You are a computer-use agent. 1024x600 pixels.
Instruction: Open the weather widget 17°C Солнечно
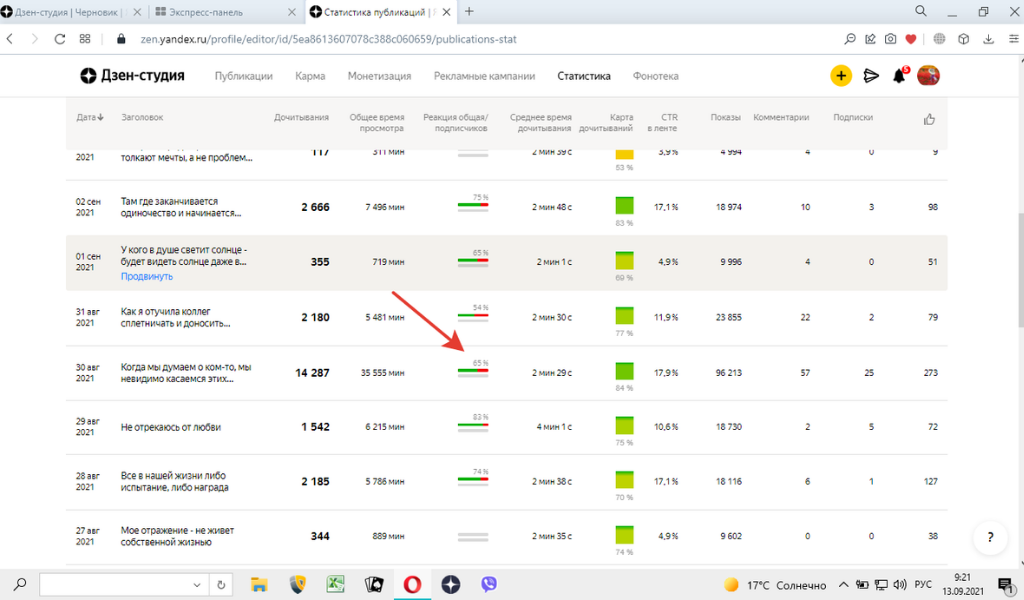pos(775,585)
